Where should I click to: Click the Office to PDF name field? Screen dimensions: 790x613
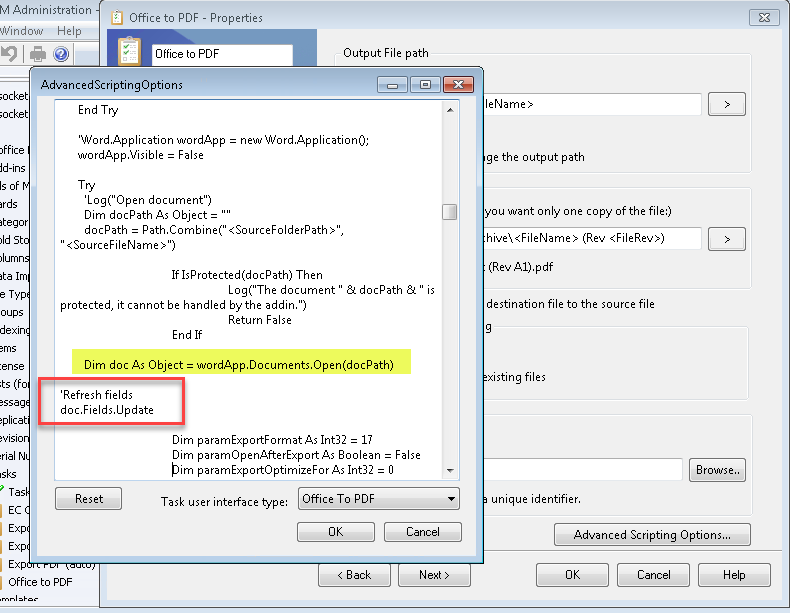click(x=222, y=54)
